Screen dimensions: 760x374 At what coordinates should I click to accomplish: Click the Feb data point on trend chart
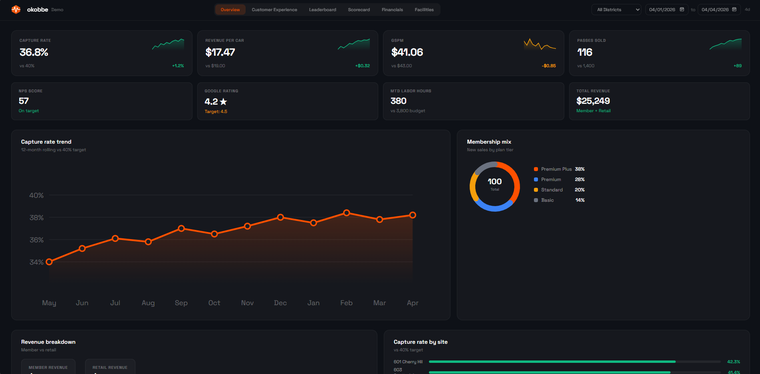tap(347, 213)
